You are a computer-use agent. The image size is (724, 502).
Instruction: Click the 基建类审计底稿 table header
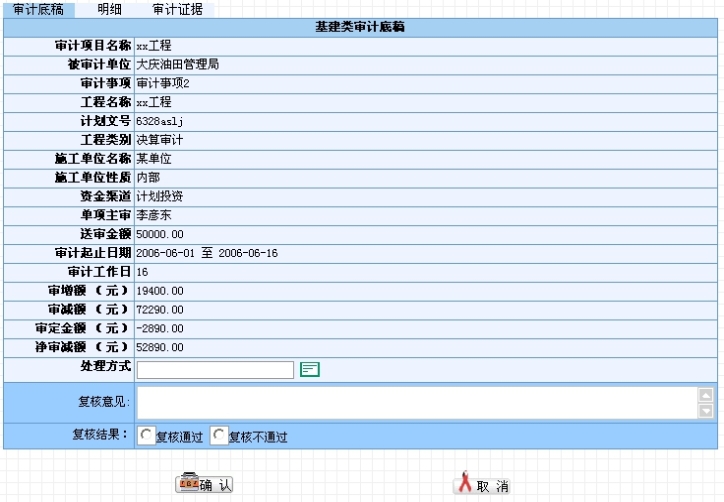[x=360, y=27]
